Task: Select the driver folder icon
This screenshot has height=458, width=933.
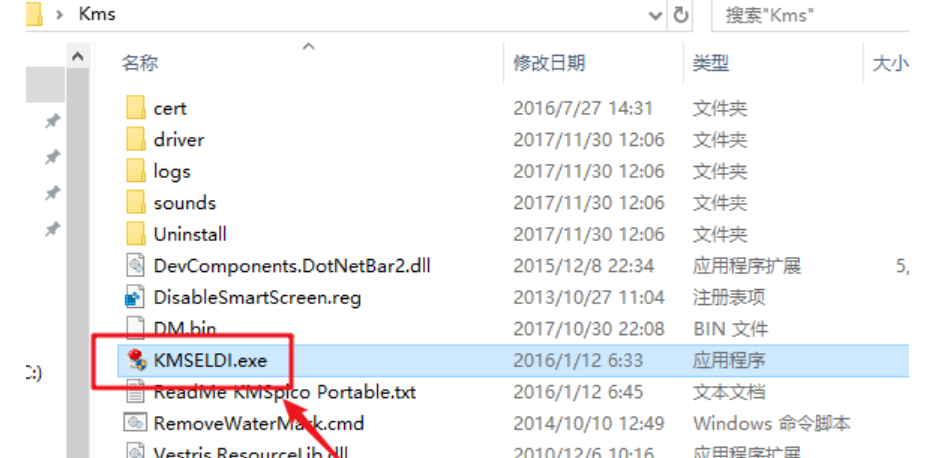Action: tap(136, 140)
